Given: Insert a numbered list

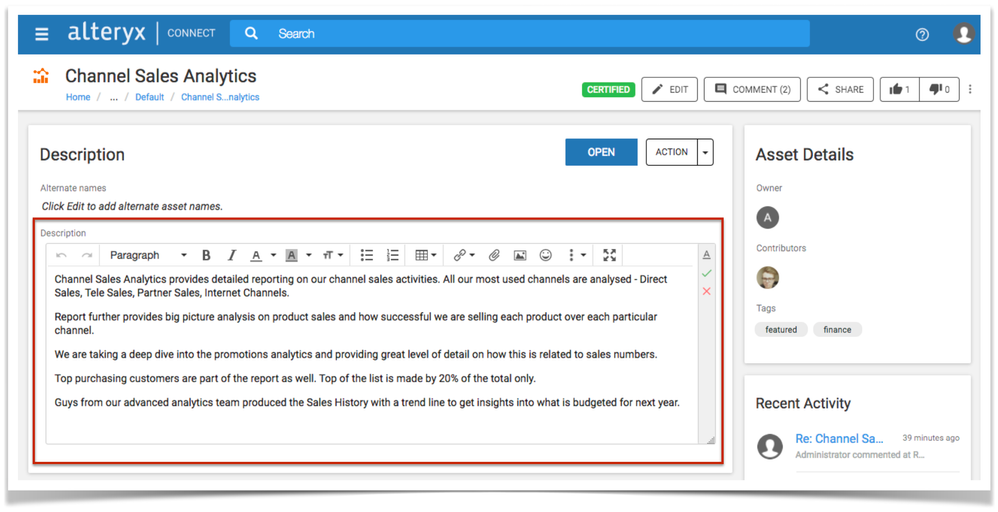Looking at the screenshot, I should pos(392,255).
